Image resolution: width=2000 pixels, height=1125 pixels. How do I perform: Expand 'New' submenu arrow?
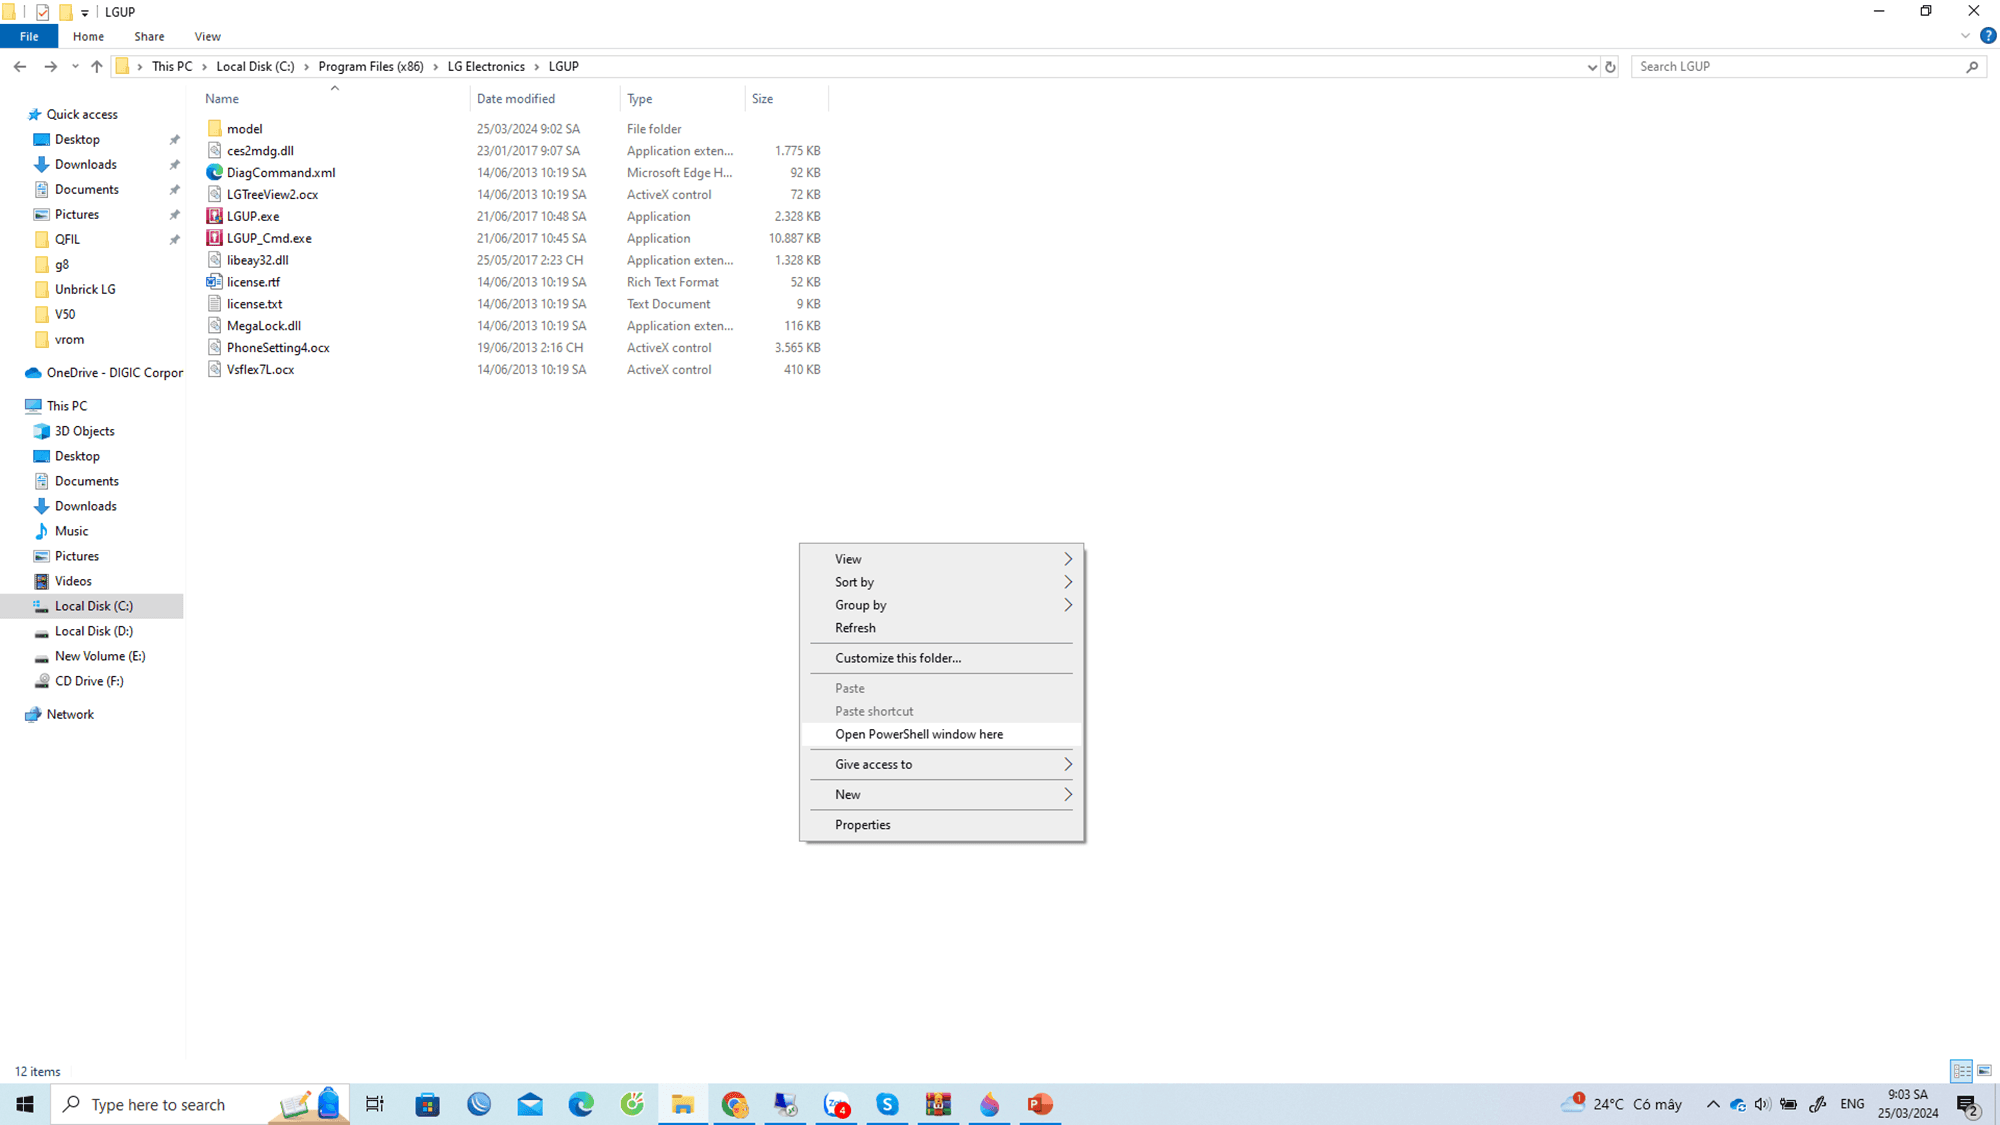pos(1069,794)
